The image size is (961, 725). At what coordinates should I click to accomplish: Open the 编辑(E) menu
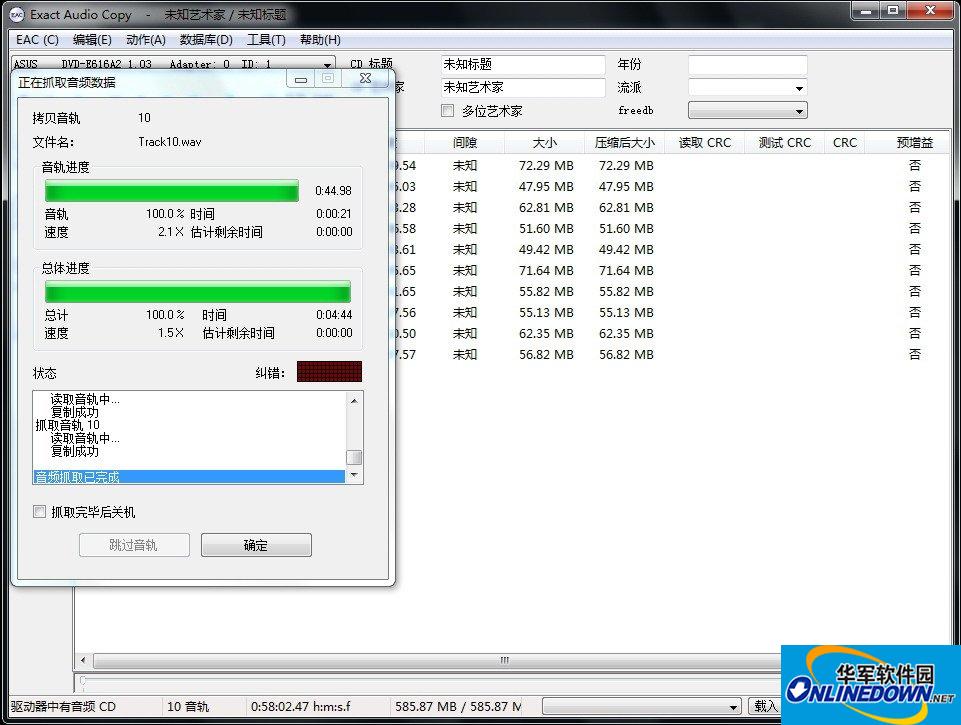click(92, 40)
